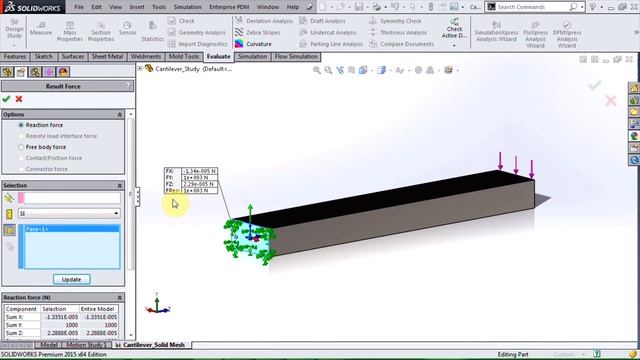Select the Cantilever_Solid Mesh study tab

pyautogui.click(x=151, y=345)
